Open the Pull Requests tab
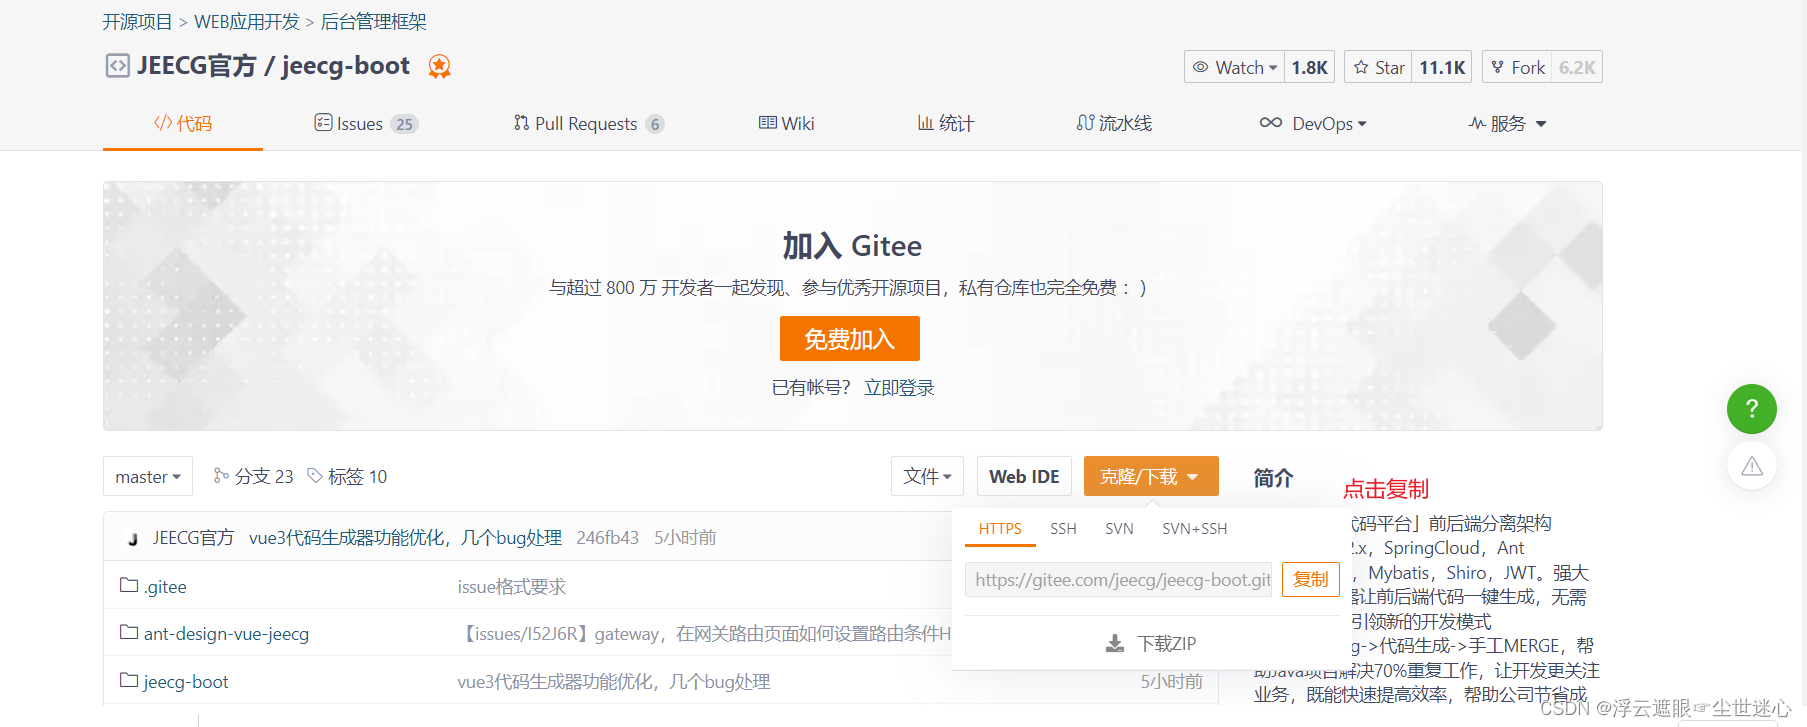 (588, 123)
